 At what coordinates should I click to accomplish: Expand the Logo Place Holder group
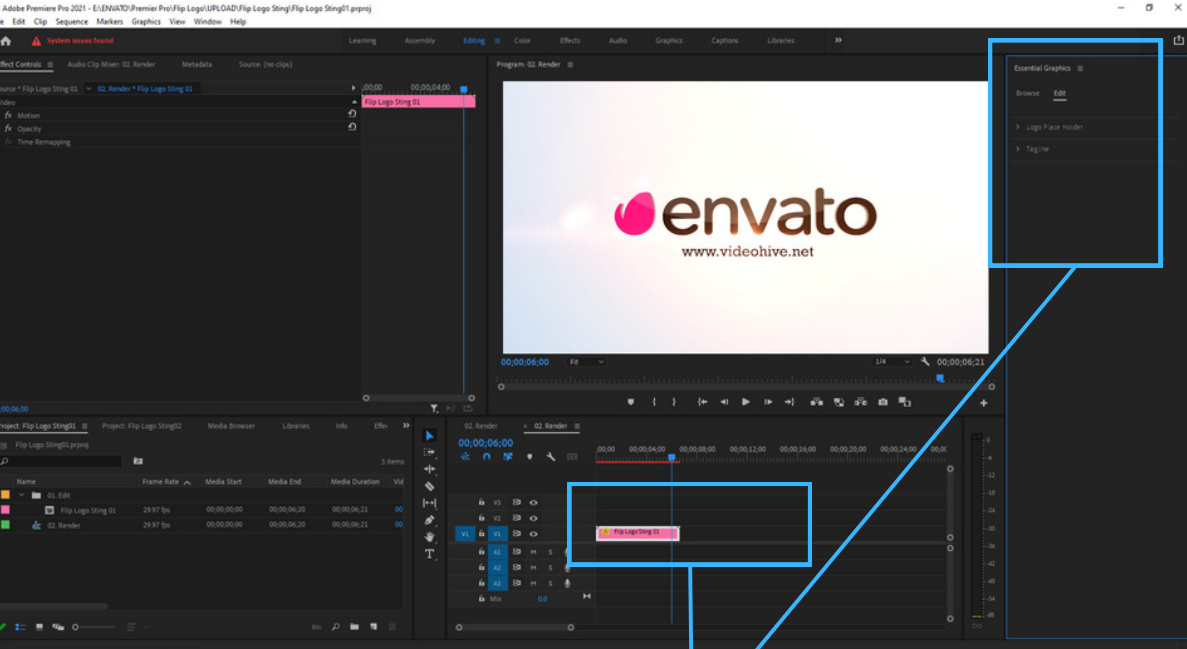[1018, 127]
